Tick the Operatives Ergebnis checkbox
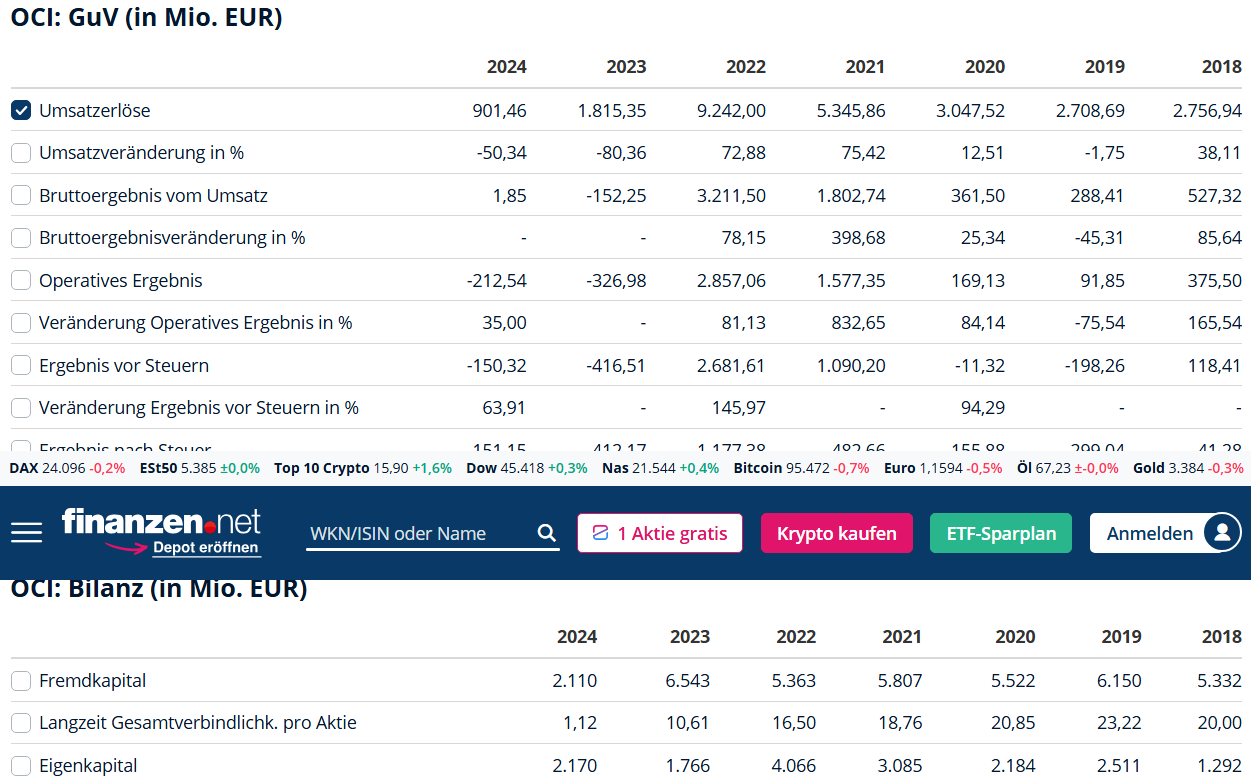1251x782 pixels. 21,281
